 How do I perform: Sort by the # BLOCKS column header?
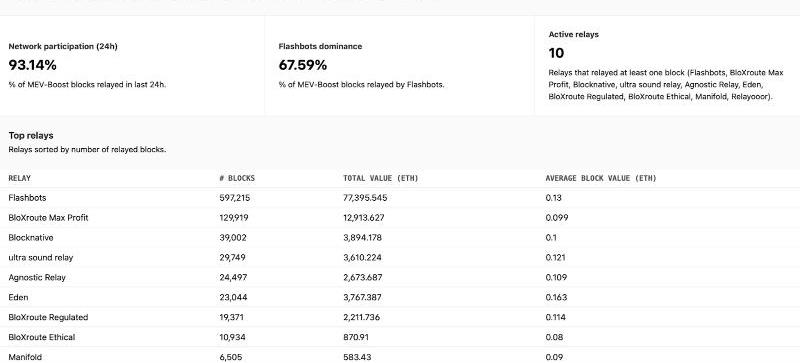(237, 178)
